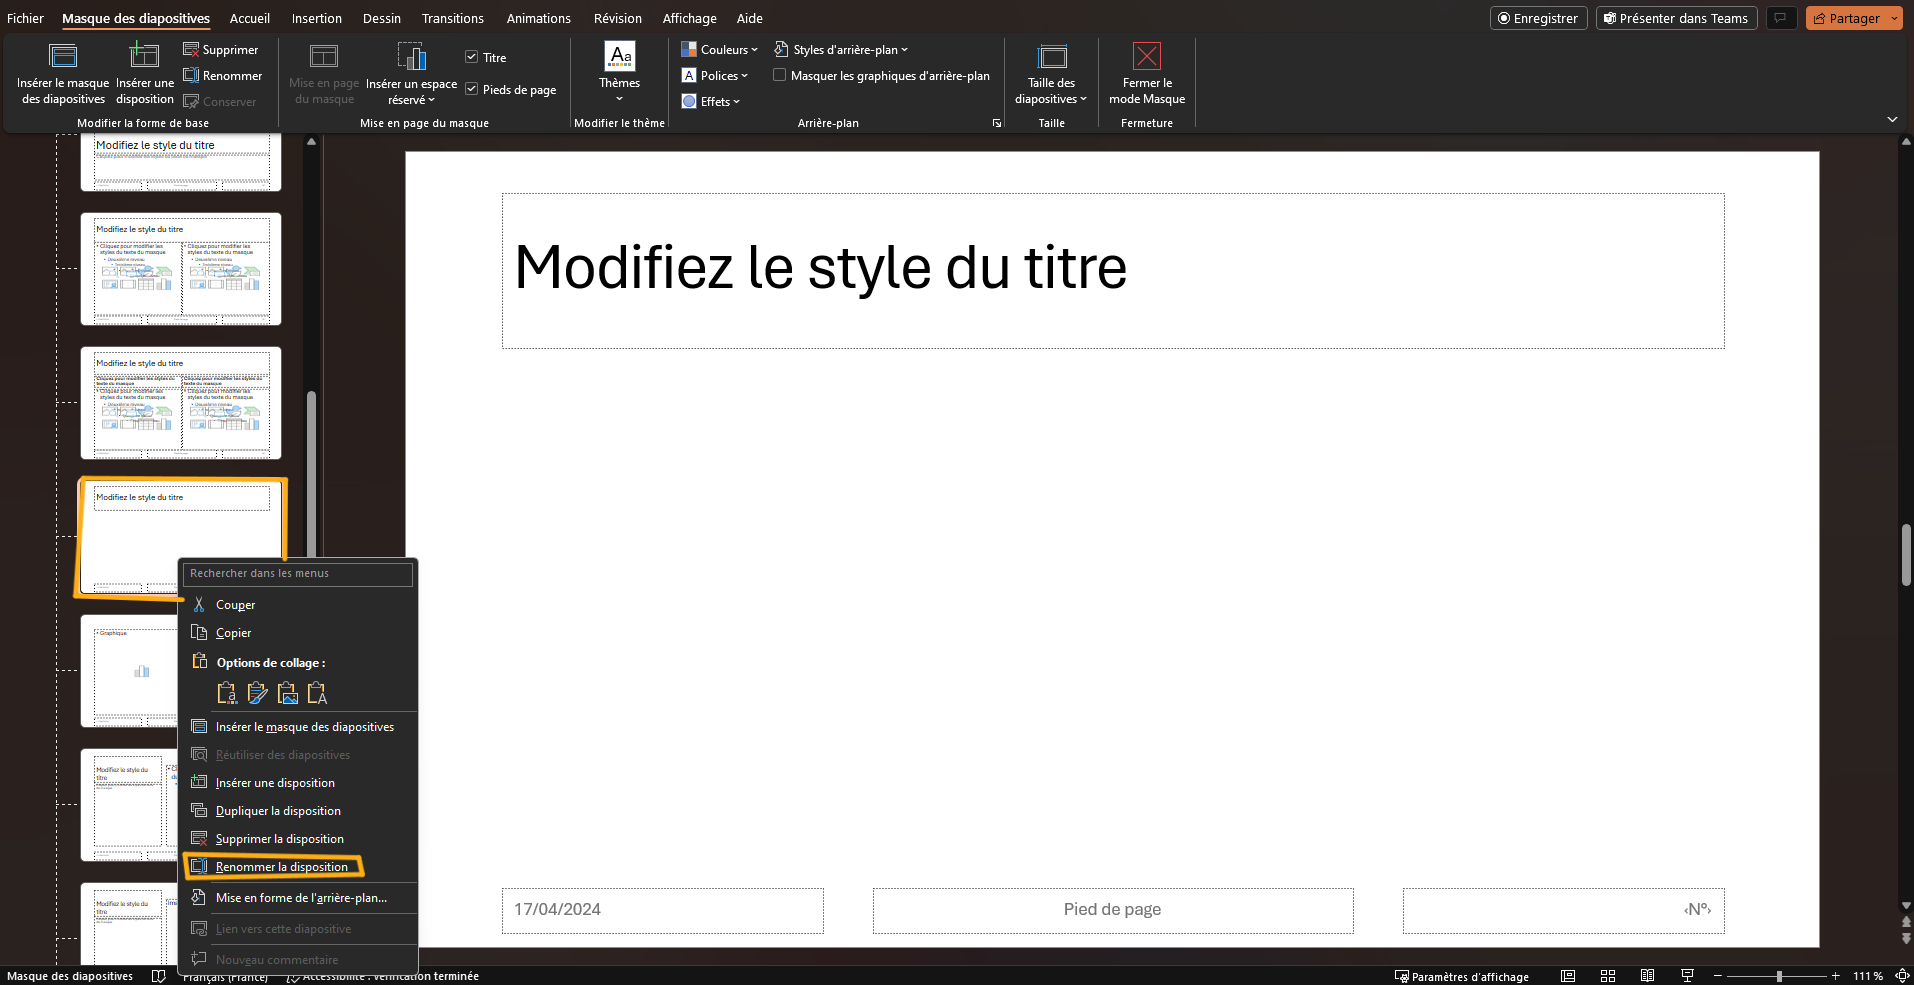Enable Masquer les graphiques d'arrière-plan

(779, 76)
